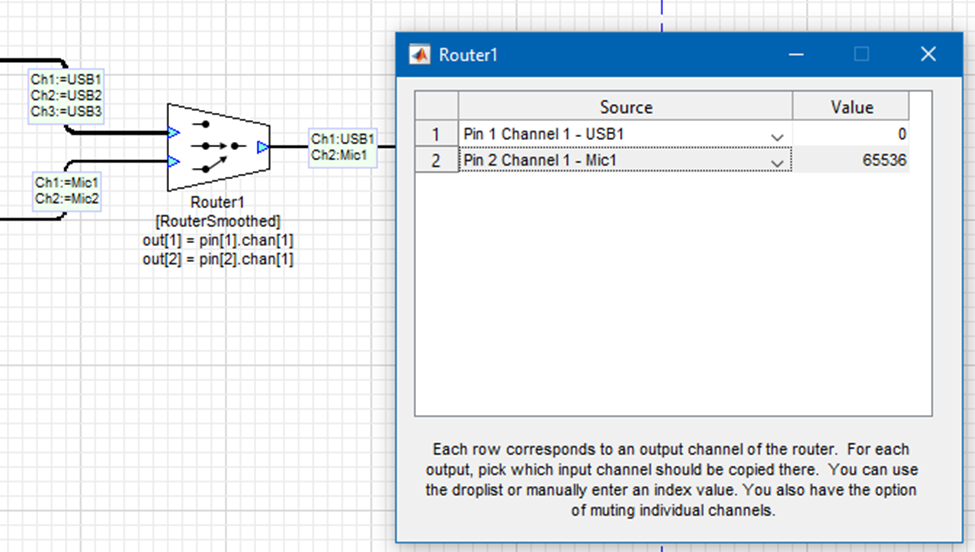This screenshot has height=552, width=975.
Task: Click the Value column header
Action: [851, 107]
